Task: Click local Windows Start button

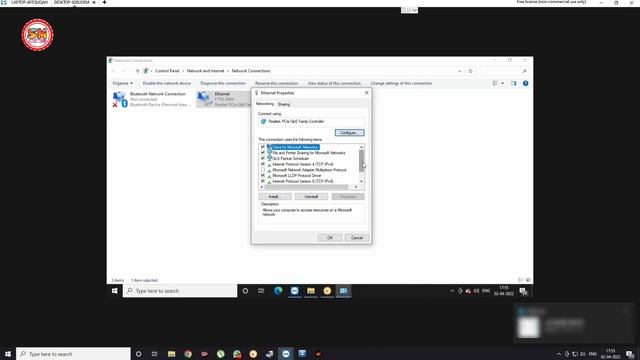Action: point(8,354)
